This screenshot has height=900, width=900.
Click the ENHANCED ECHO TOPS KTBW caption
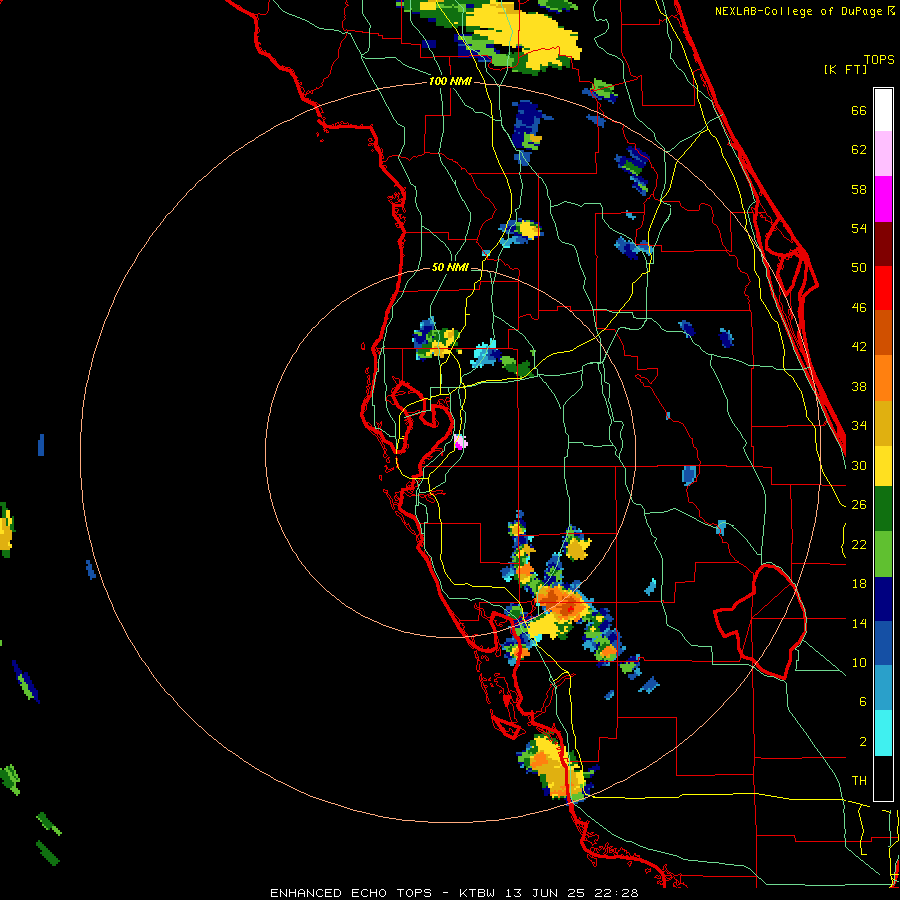coord(454,893)
